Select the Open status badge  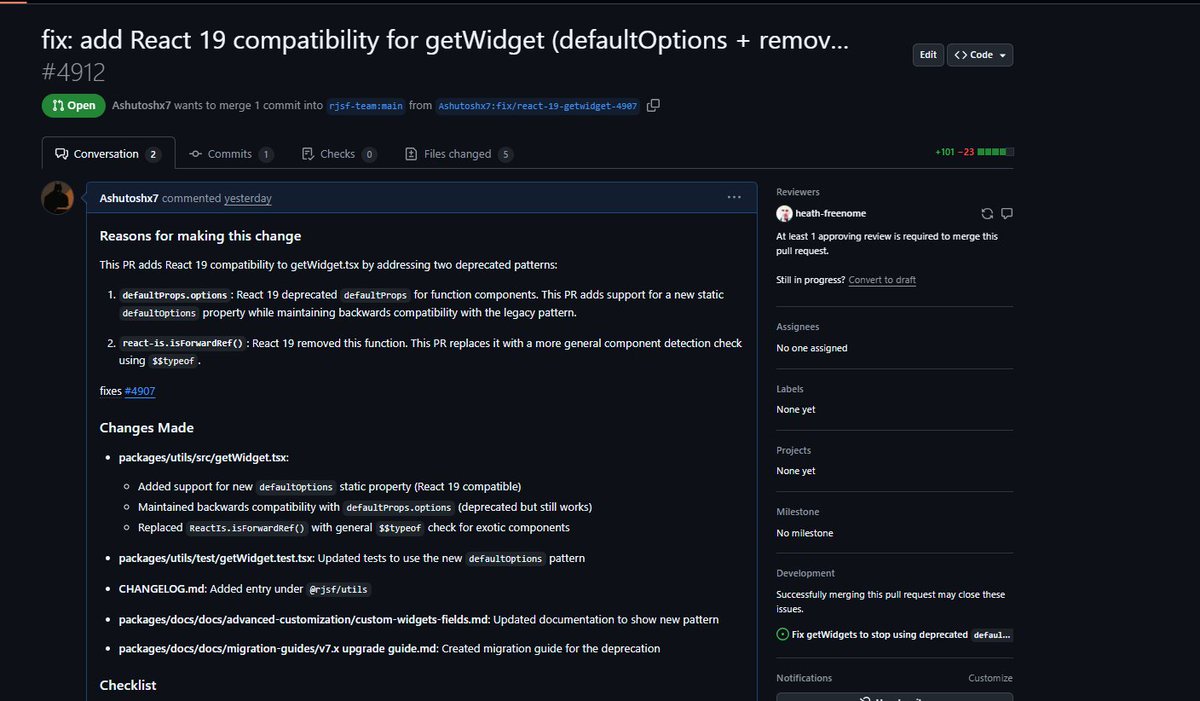click(x=73, y=105)
